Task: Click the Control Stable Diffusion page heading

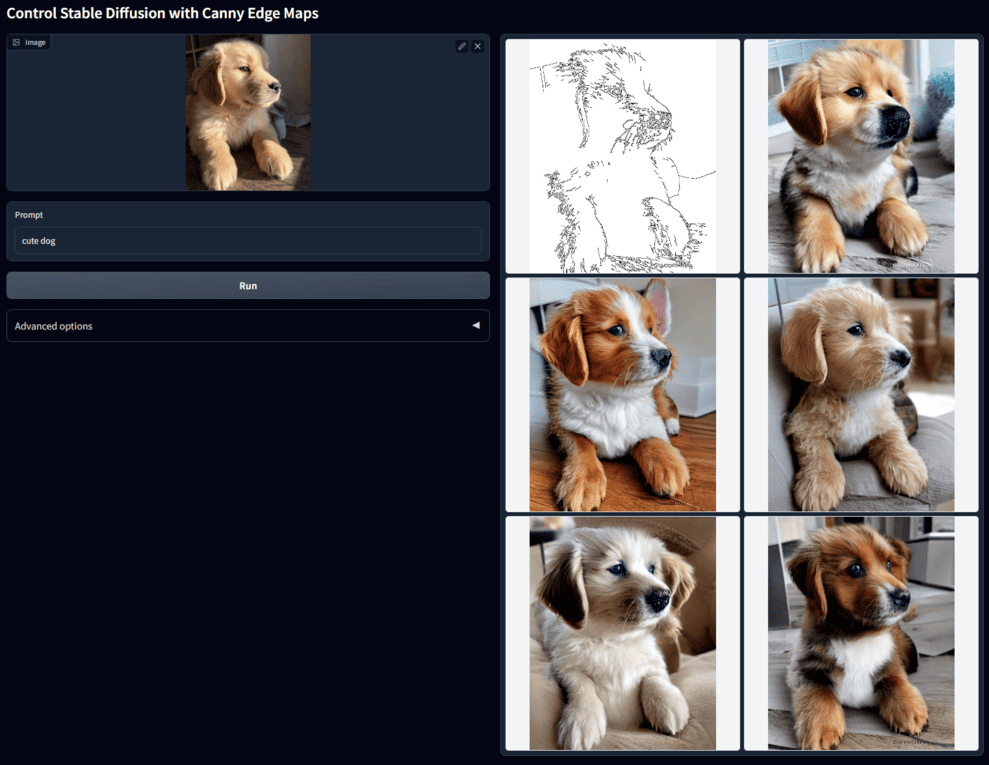Action: point(162,14)
